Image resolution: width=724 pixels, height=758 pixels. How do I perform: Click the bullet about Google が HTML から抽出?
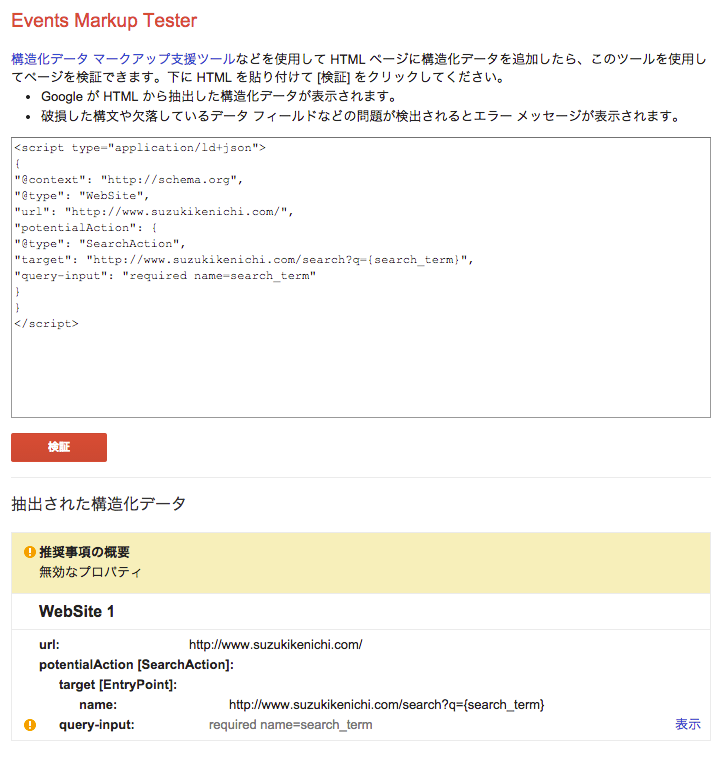point(218,96)
